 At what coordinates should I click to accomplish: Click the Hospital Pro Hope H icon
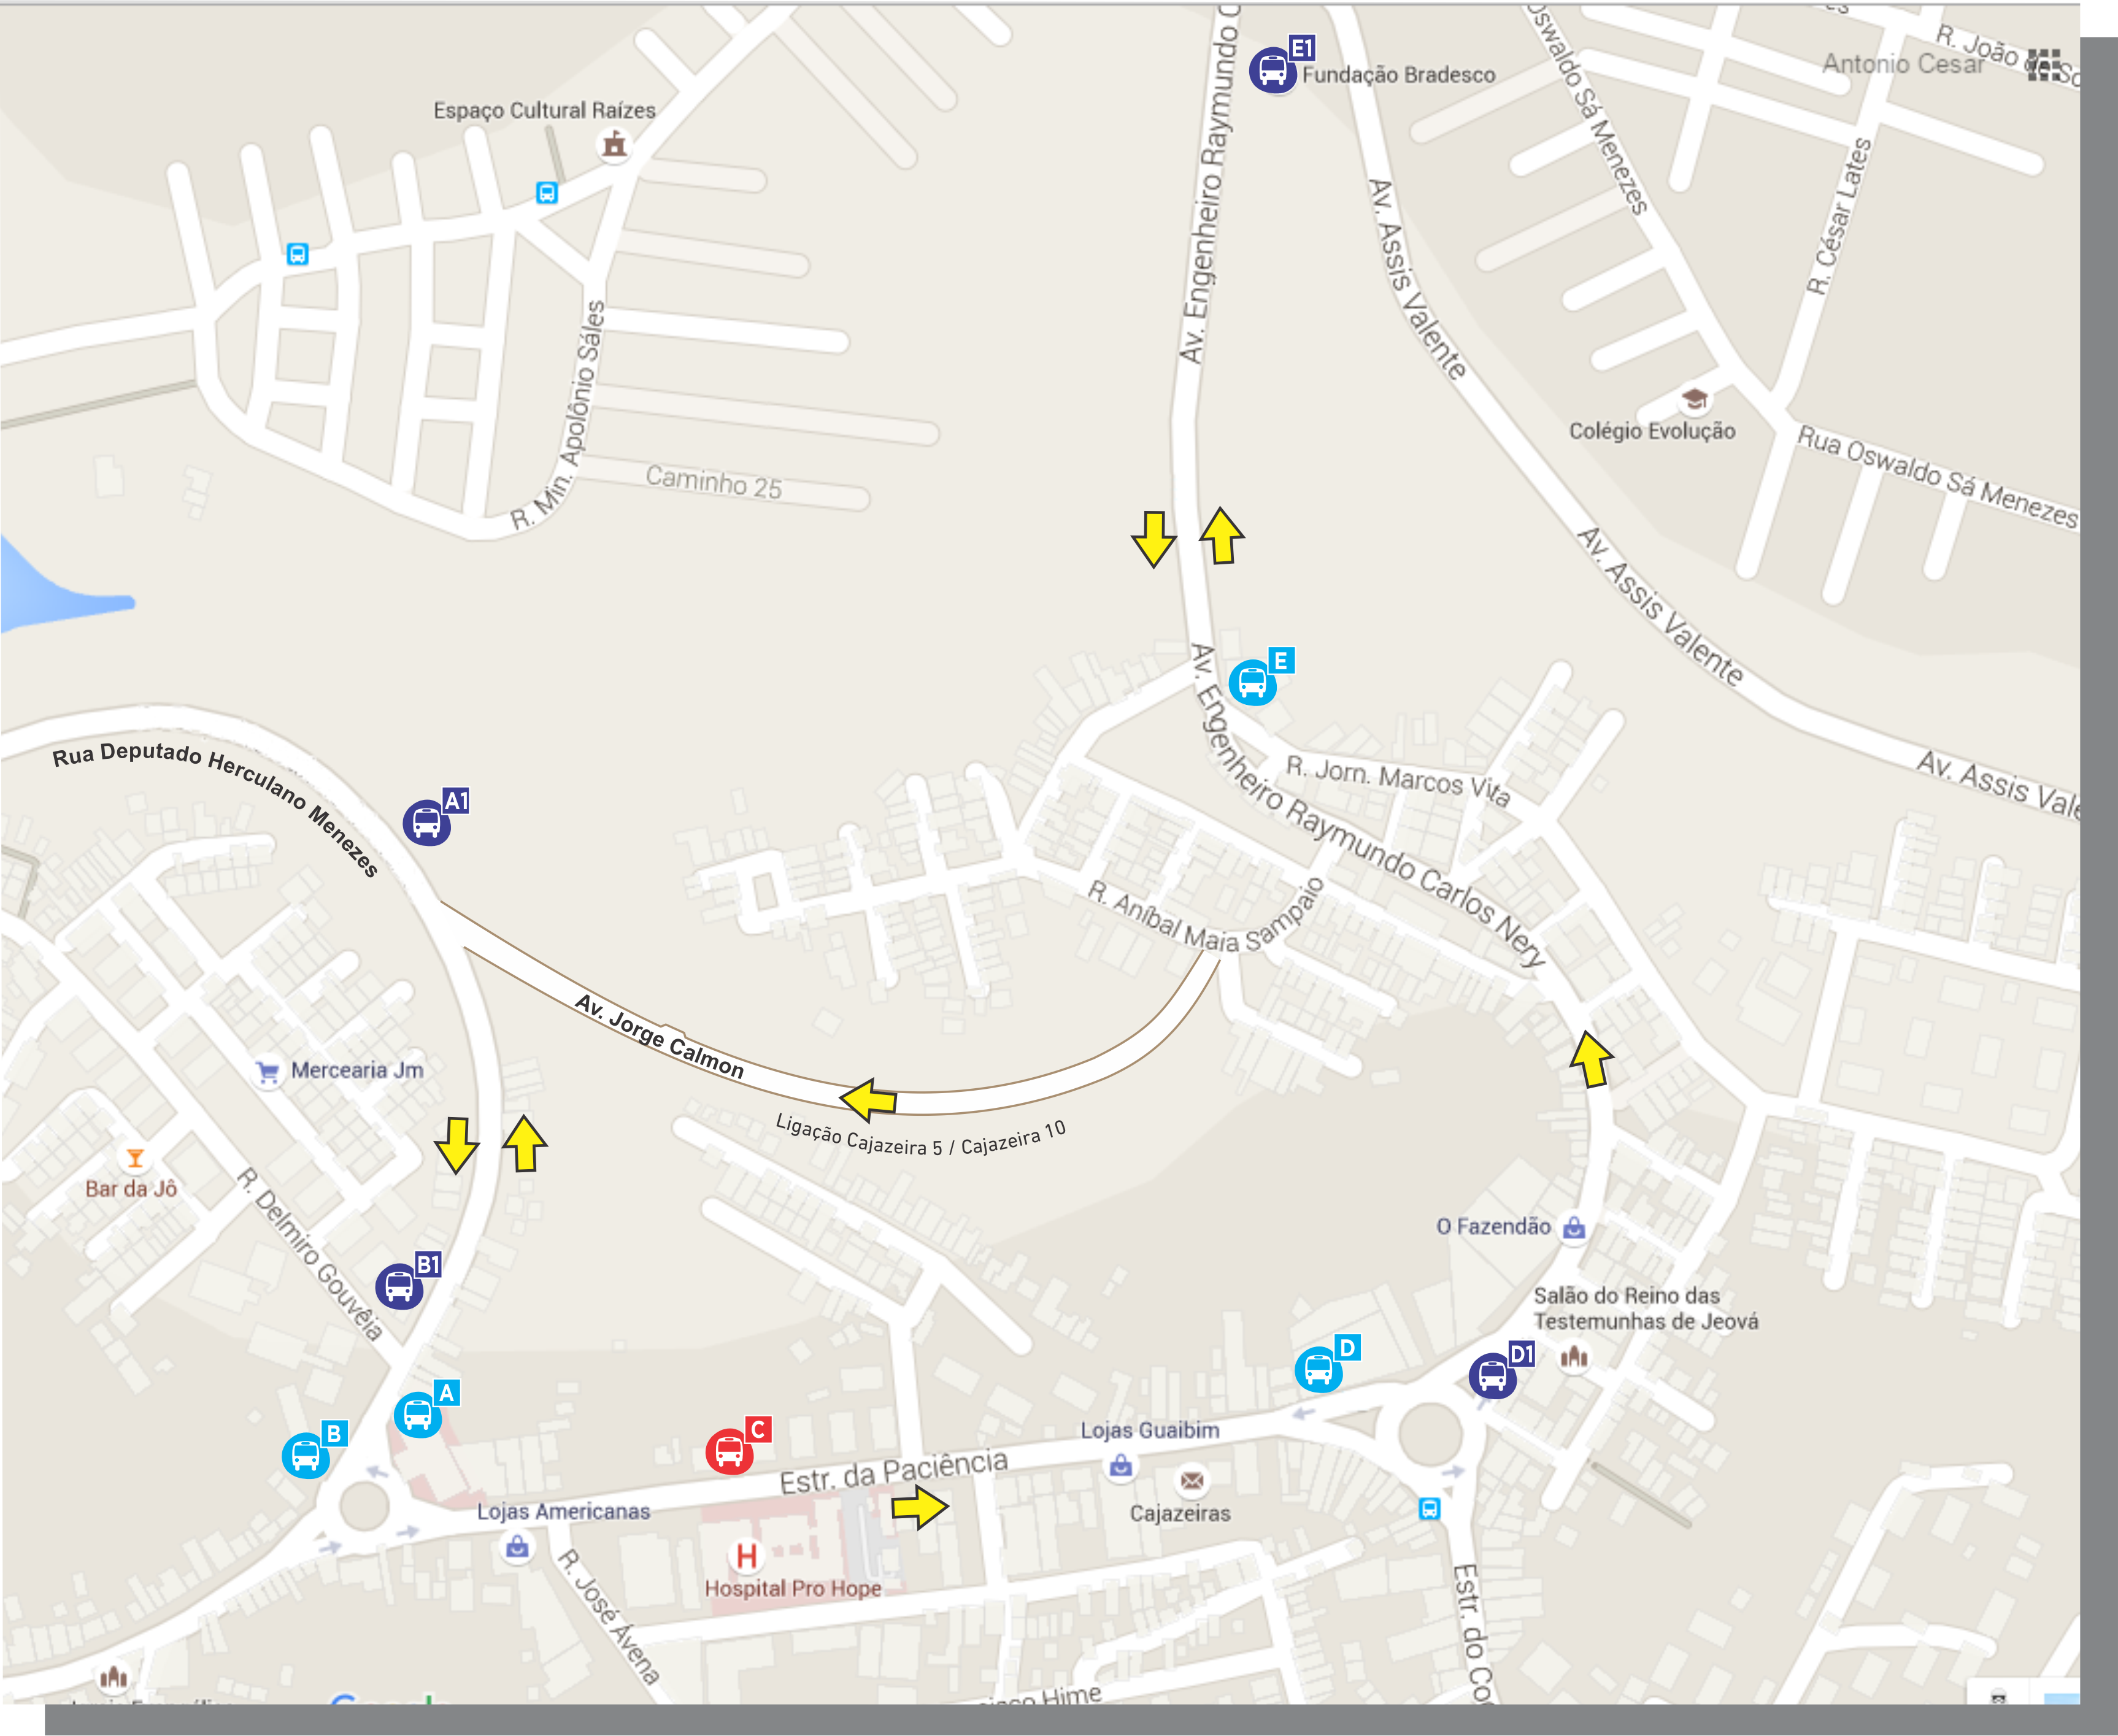coord(746,1556)
